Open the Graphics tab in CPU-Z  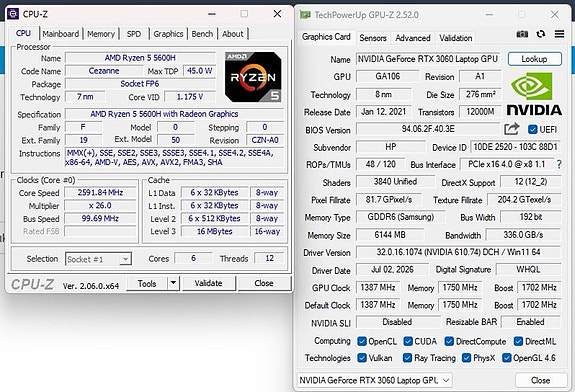[x=168, y=34]
